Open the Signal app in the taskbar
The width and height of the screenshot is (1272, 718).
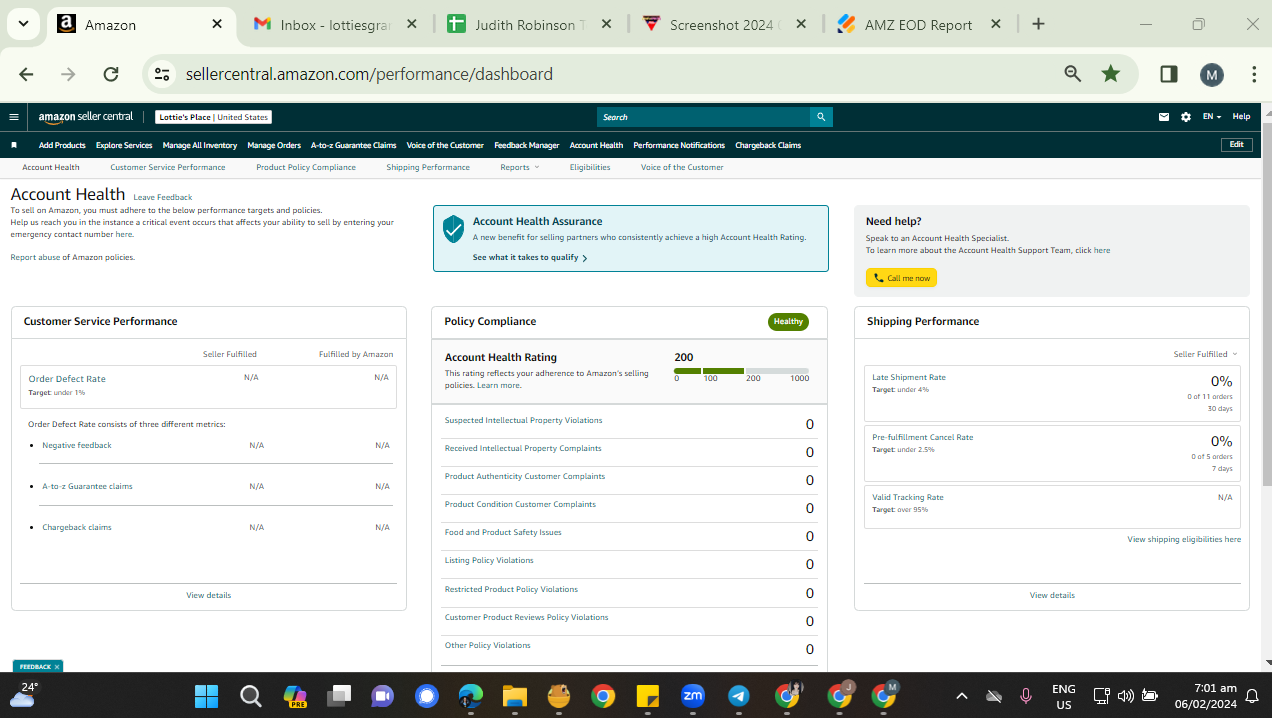pos(427,695)
